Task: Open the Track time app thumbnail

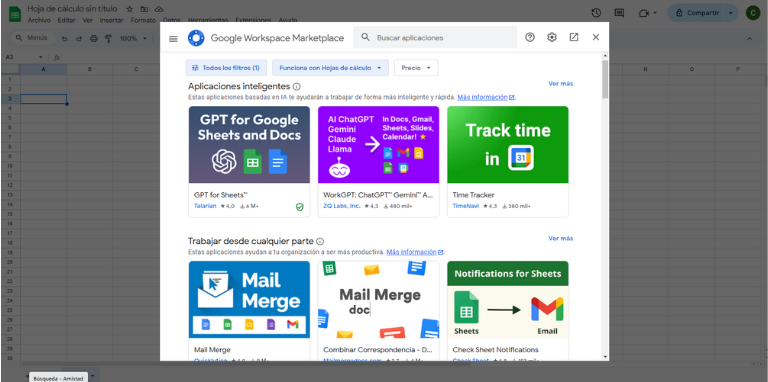Action: (x=507, y=144)
